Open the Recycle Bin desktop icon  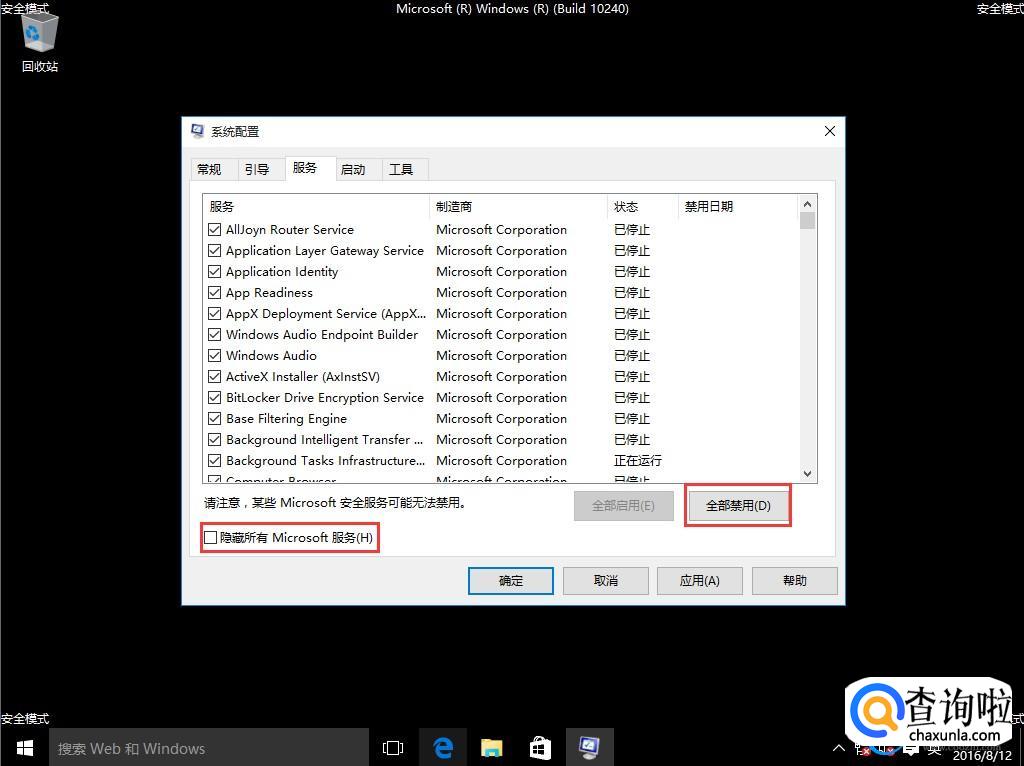click(x=40, y=43)
